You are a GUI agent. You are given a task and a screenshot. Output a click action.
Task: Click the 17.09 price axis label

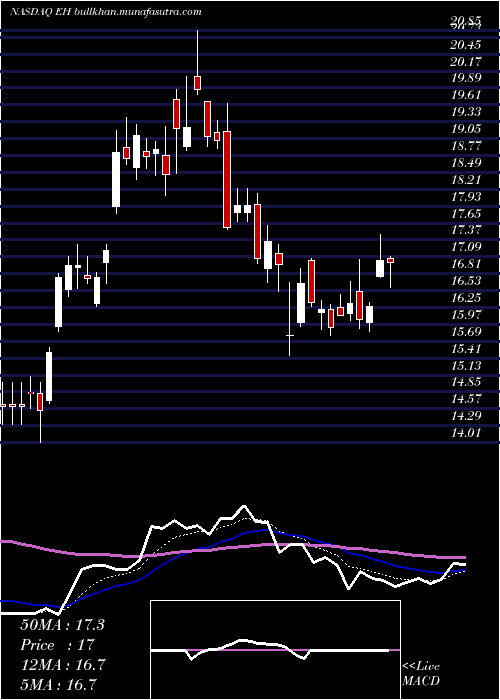[x=466, y=247]
